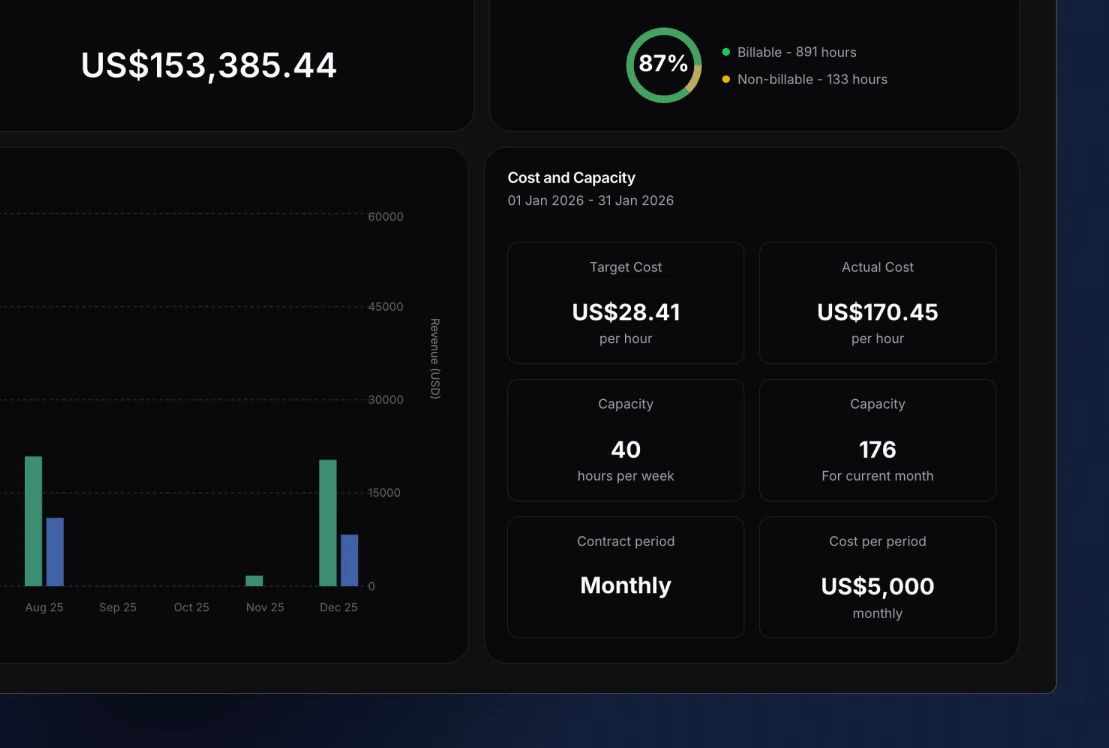Image resolution: width=1109 pixels, height=748 pixels.
Task: Click the Capacity 40 hours per week card
Action: pyautogui.click(x=625, y=440)
